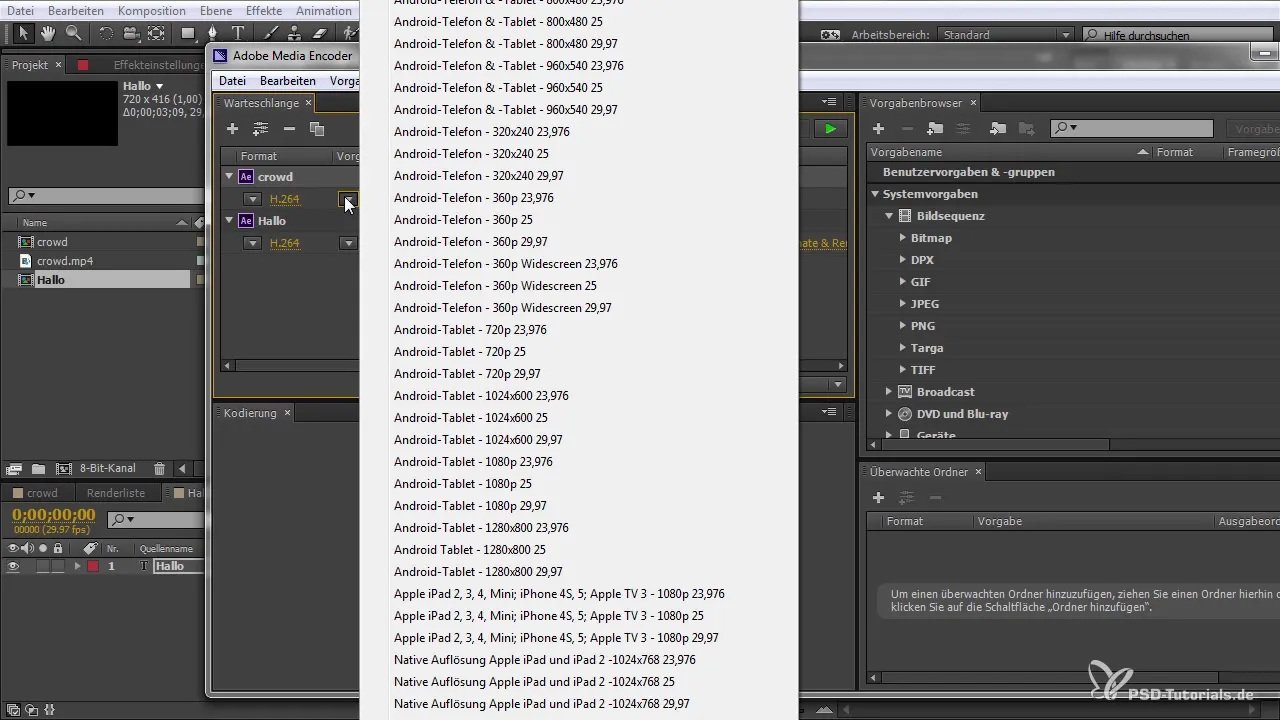The image size is (1280, 720).
Task: Choose preset Android-Tablet - 720p 25
Action: [460, 352]
